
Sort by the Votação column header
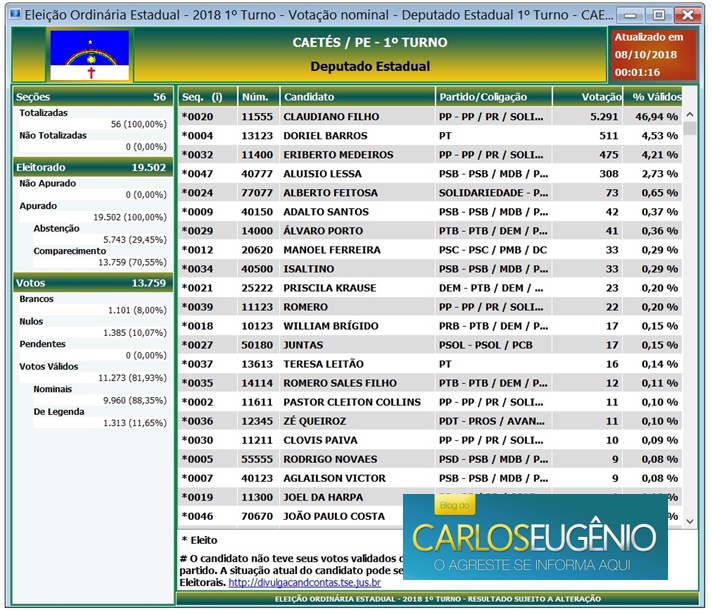pos(587,97)
